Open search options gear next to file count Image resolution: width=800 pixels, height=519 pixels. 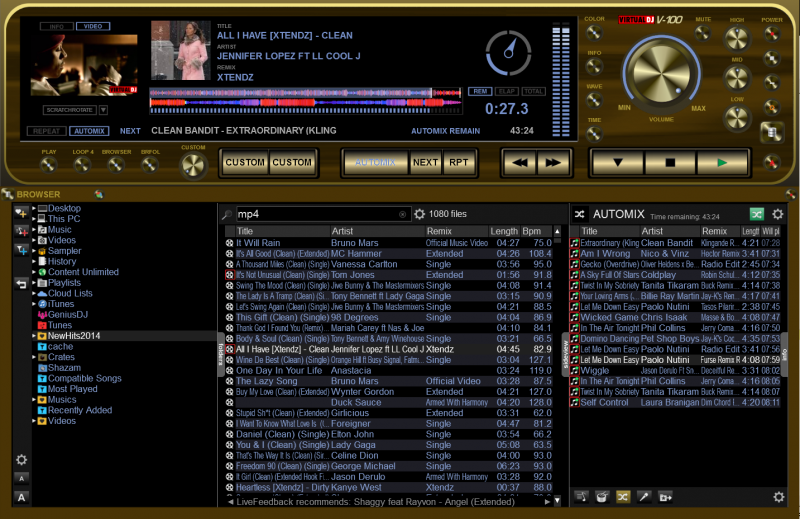[x=419, y=214]
